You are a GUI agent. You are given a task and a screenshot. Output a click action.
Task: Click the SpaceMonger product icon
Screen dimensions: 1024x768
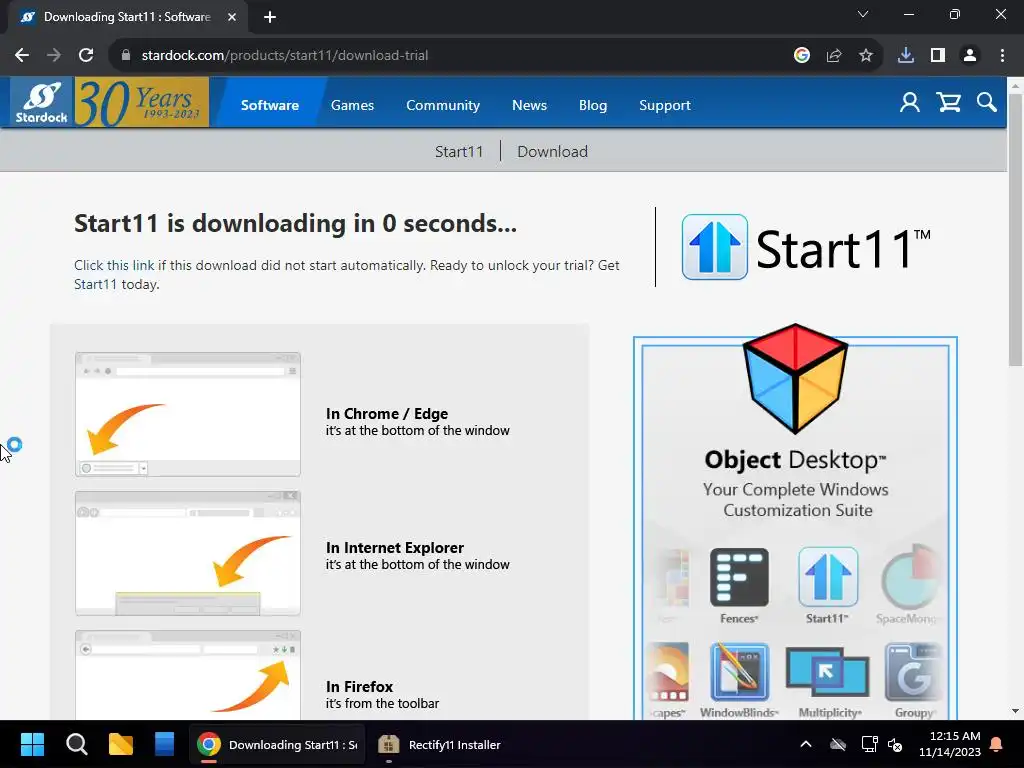click(x=909, y=577)
